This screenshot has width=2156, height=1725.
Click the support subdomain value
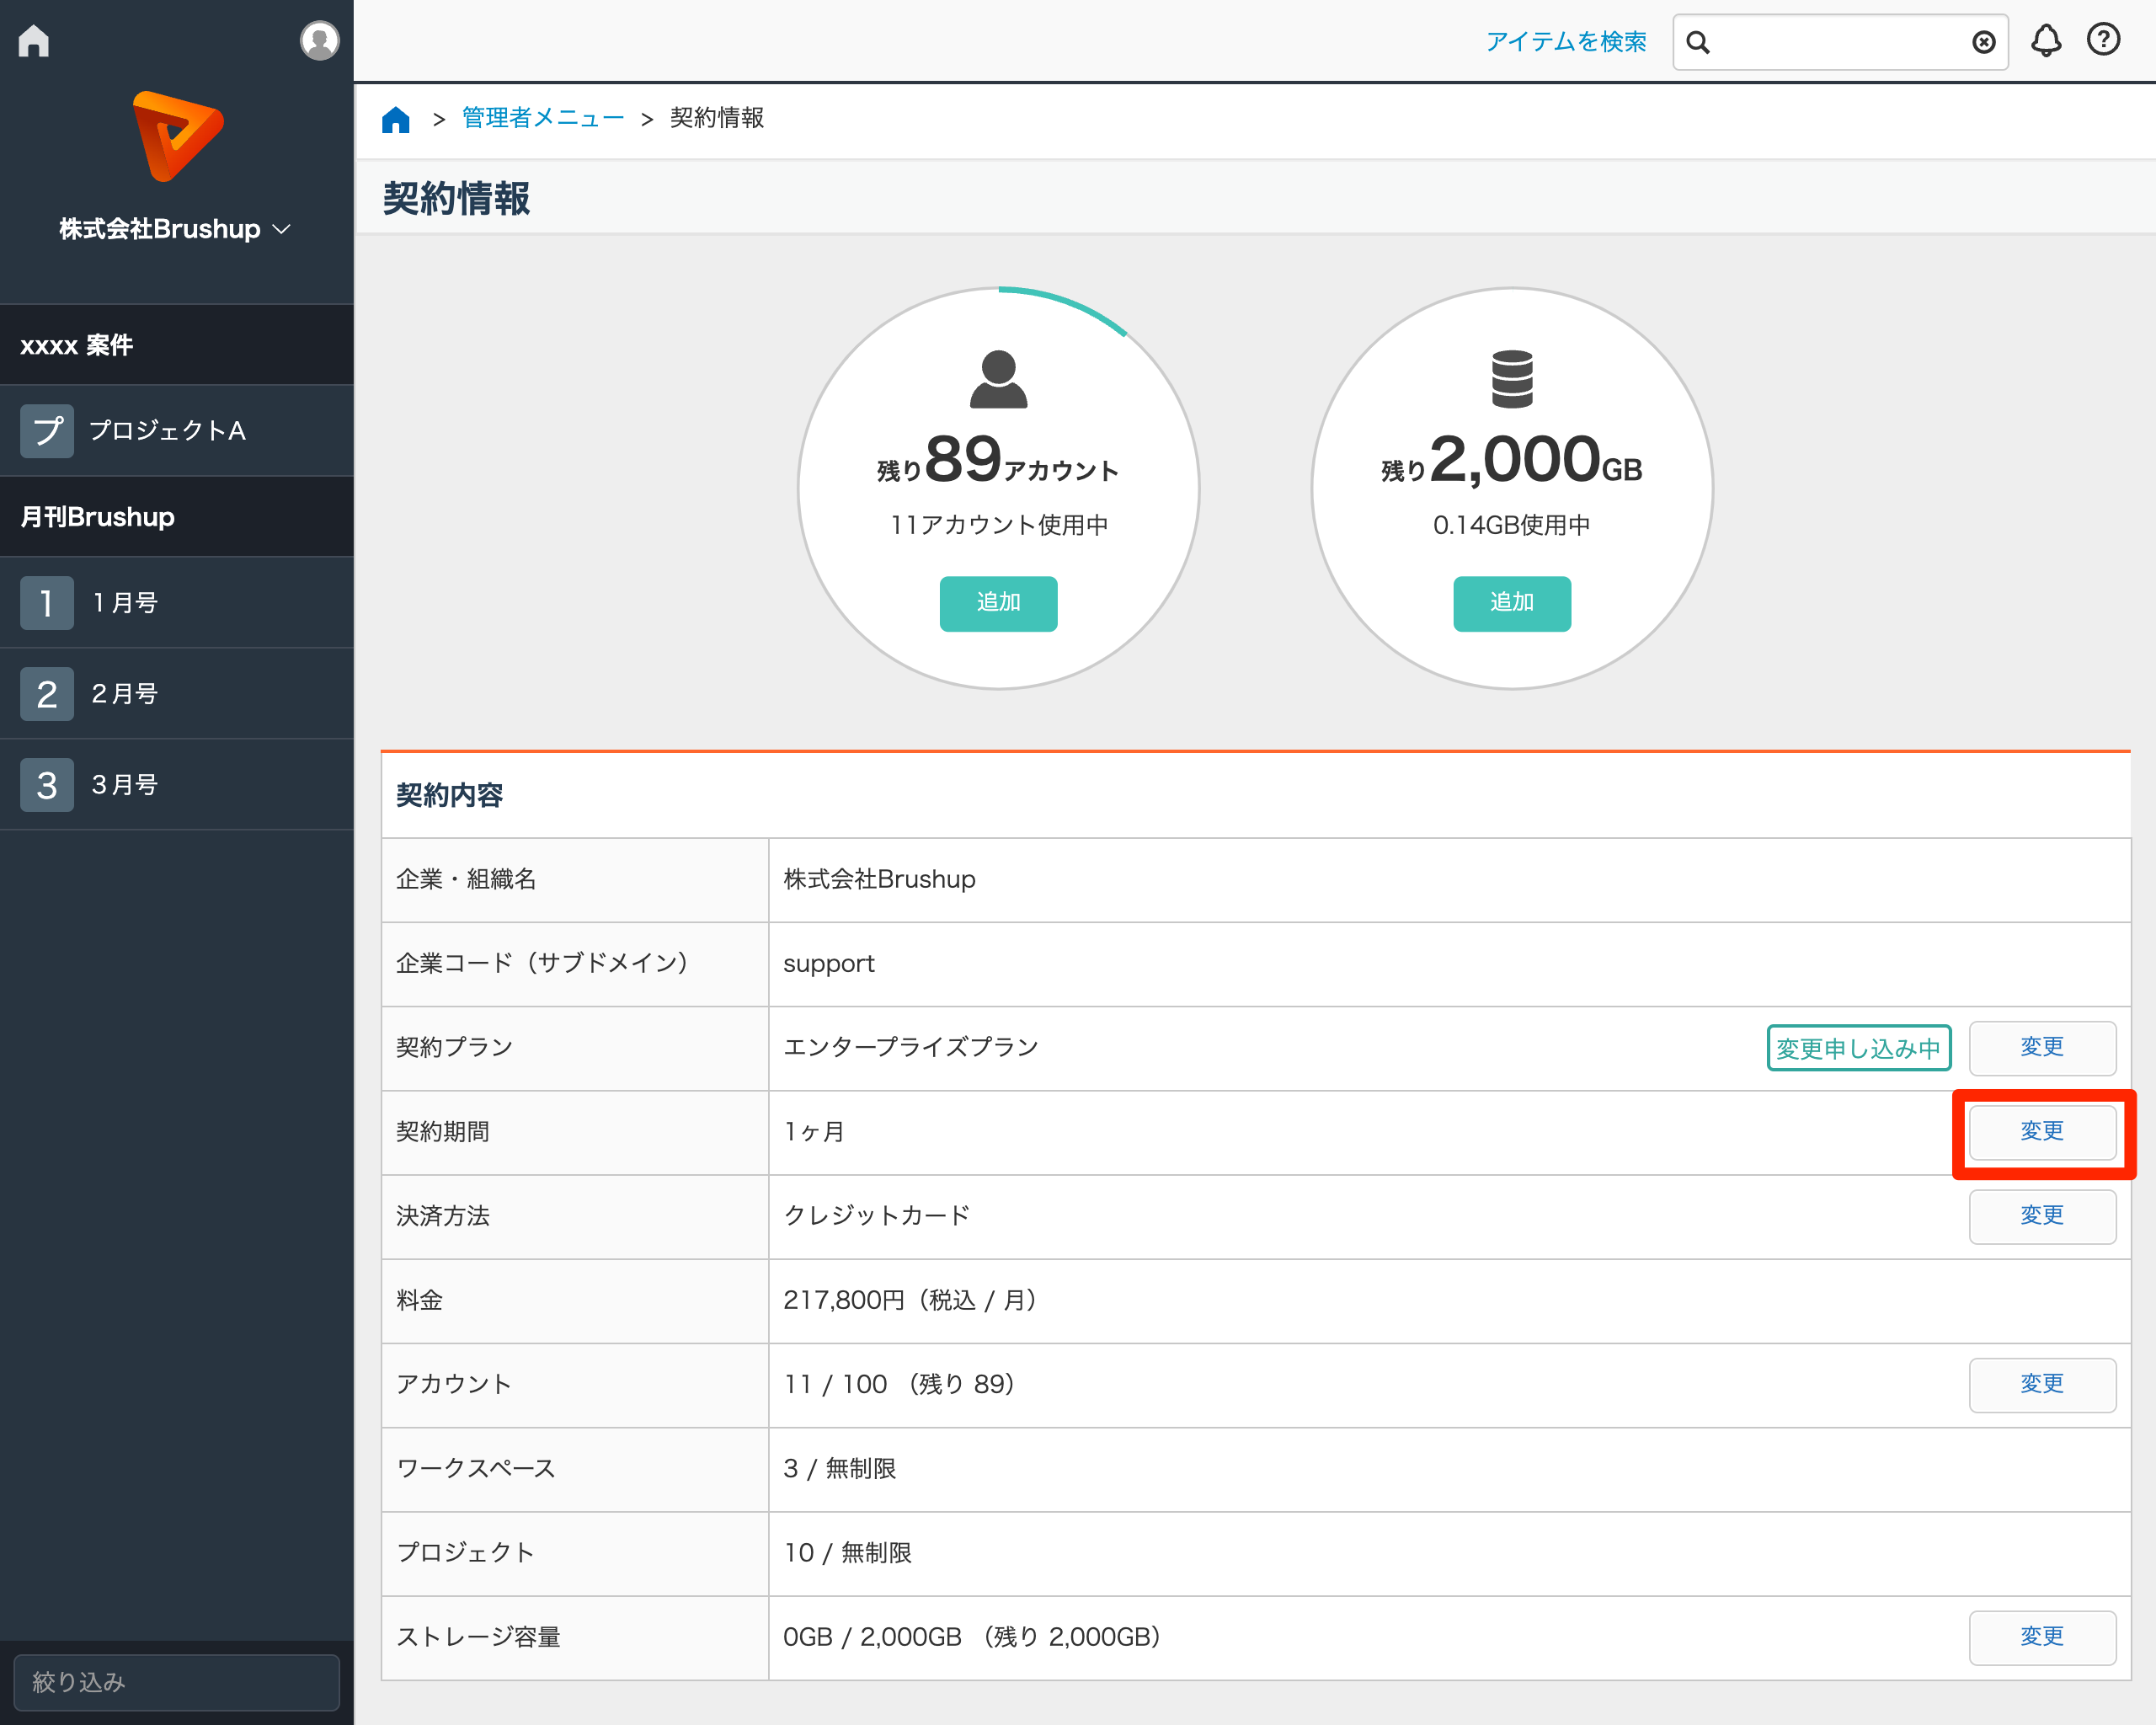829,964
